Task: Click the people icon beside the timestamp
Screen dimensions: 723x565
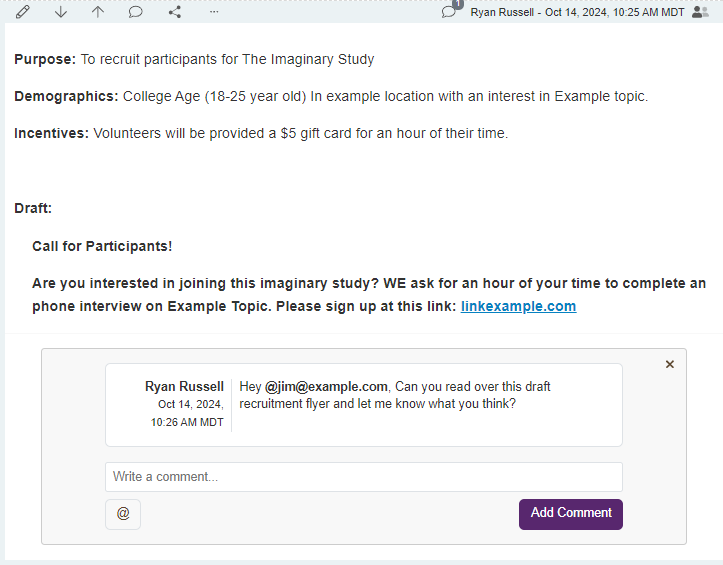Action: 700,12
